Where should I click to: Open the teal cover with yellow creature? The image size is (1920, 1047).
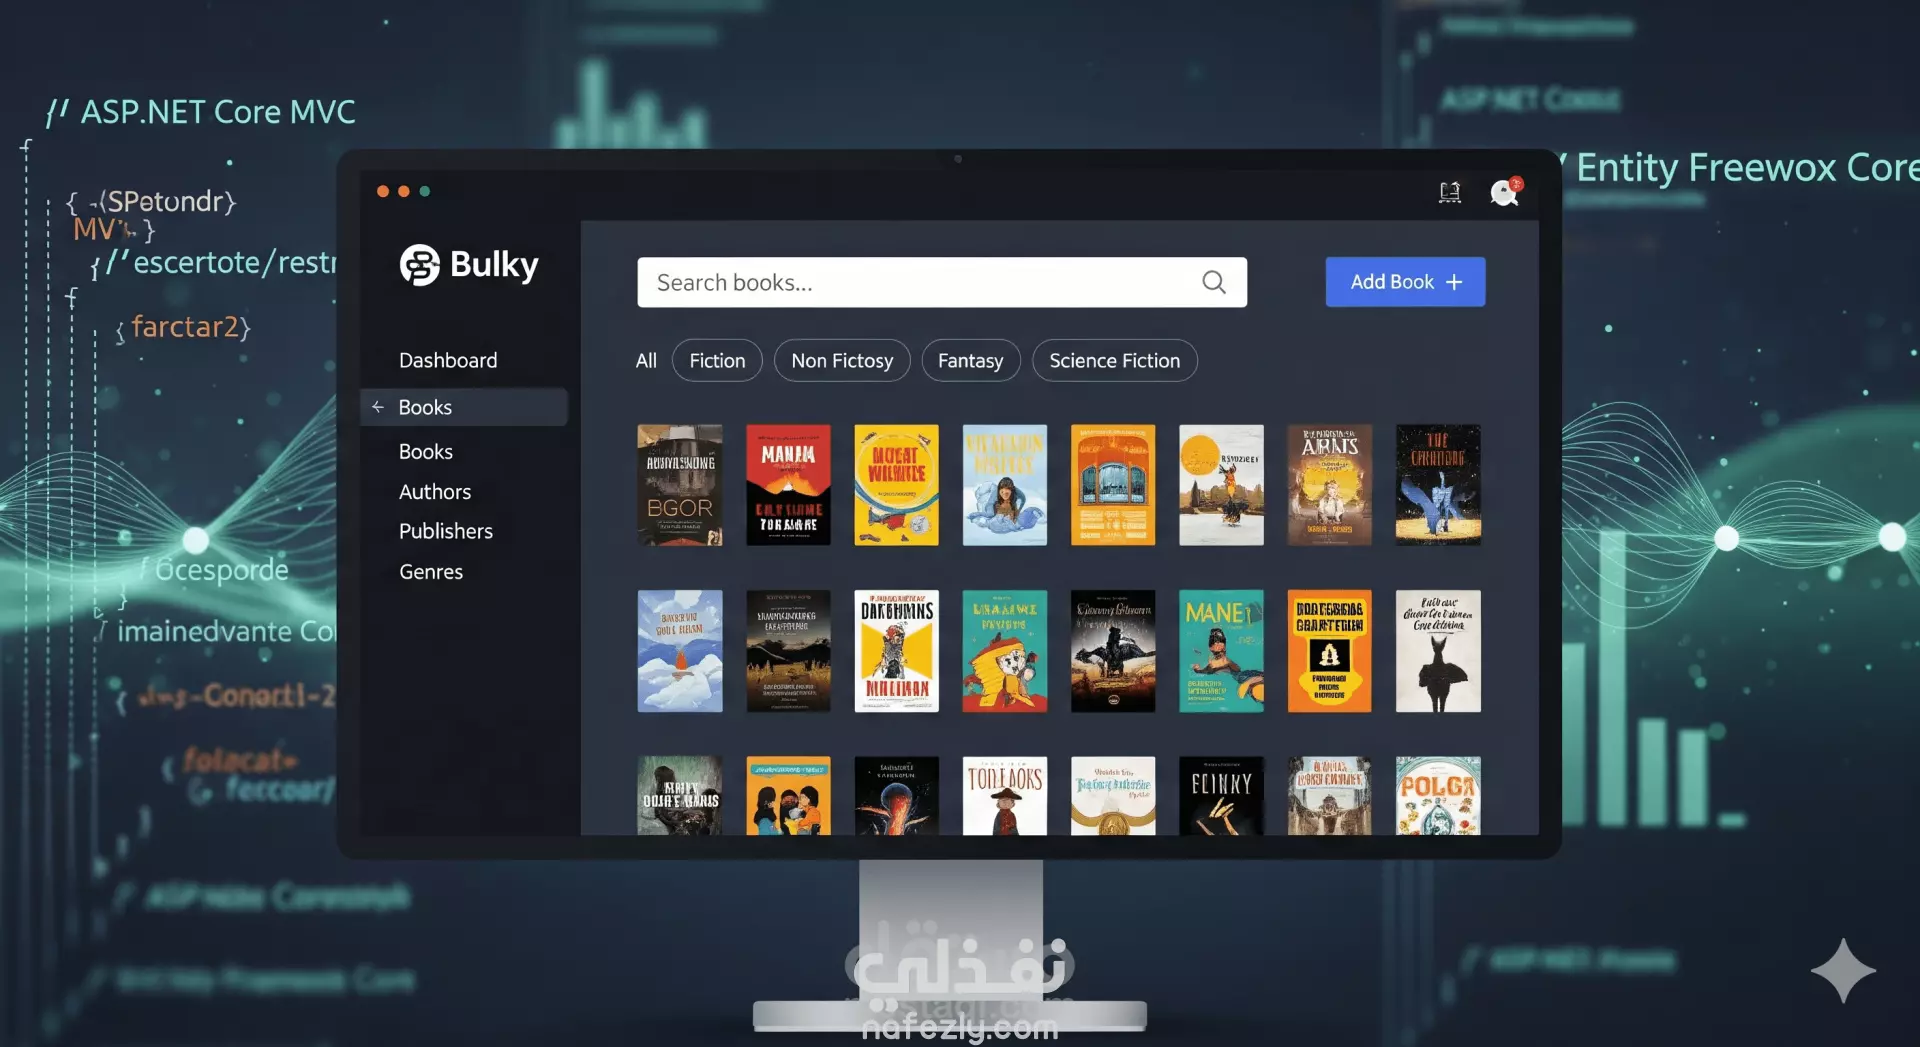click(1005, 651)
